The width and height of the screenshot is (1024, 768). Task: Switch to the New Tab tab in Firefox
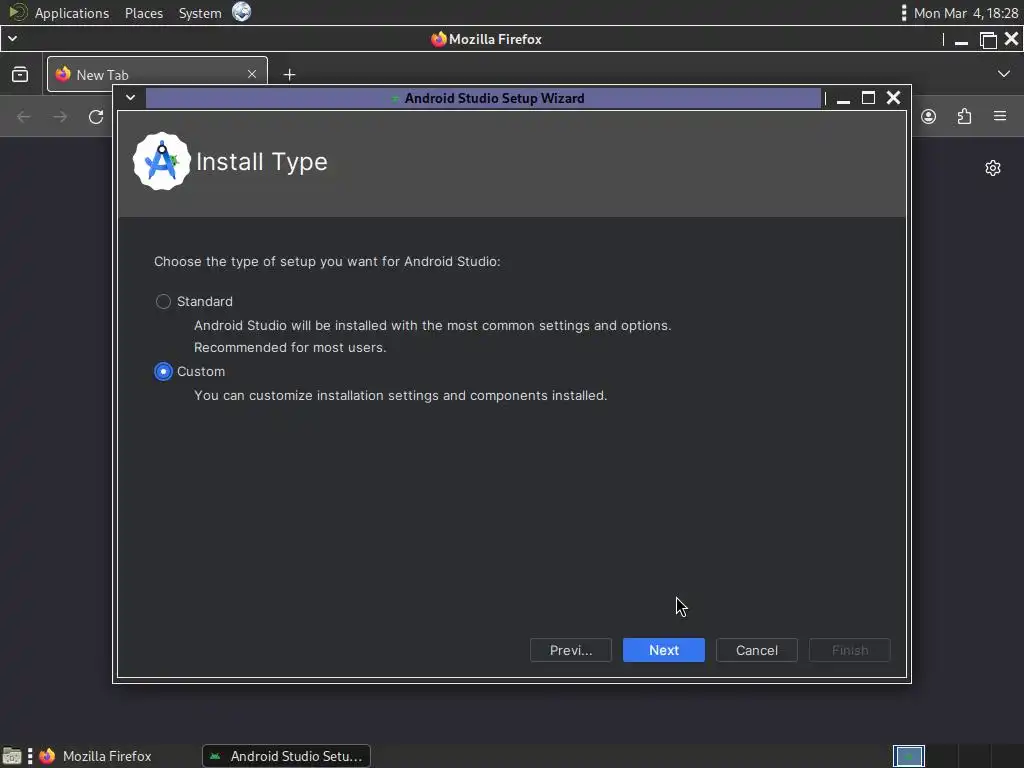(x=157, y=74)
